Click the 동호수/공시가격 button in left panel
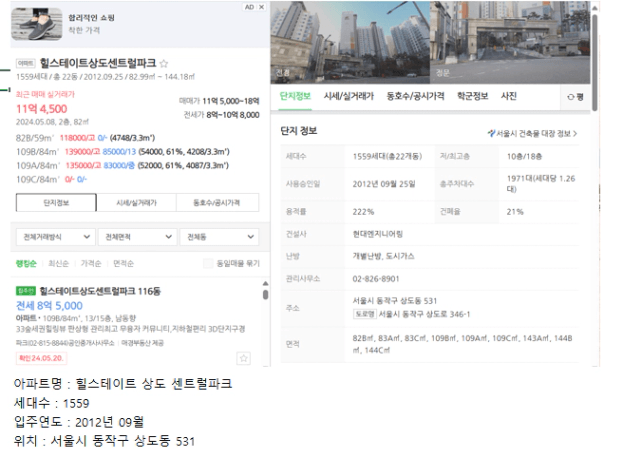 coord(216,202)
